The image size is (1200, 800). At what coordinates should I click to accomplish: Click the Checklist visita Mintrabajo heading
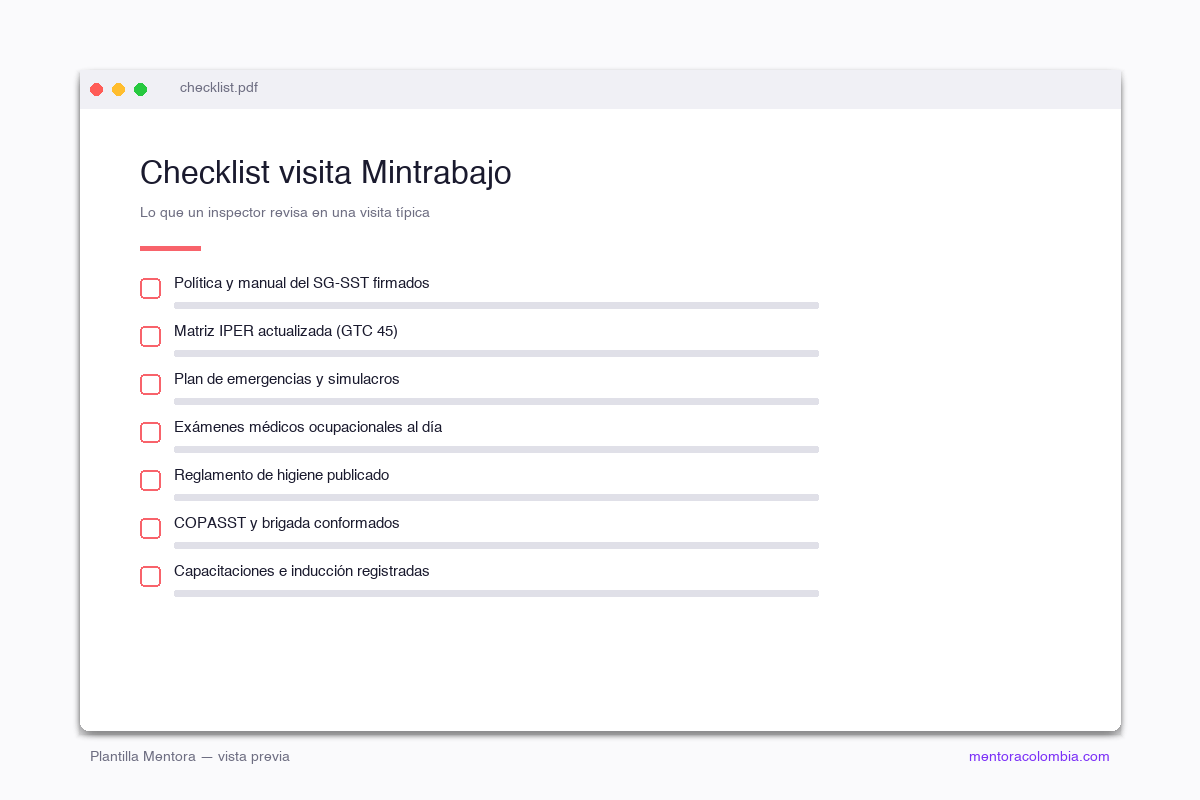(x=326, y=173)
